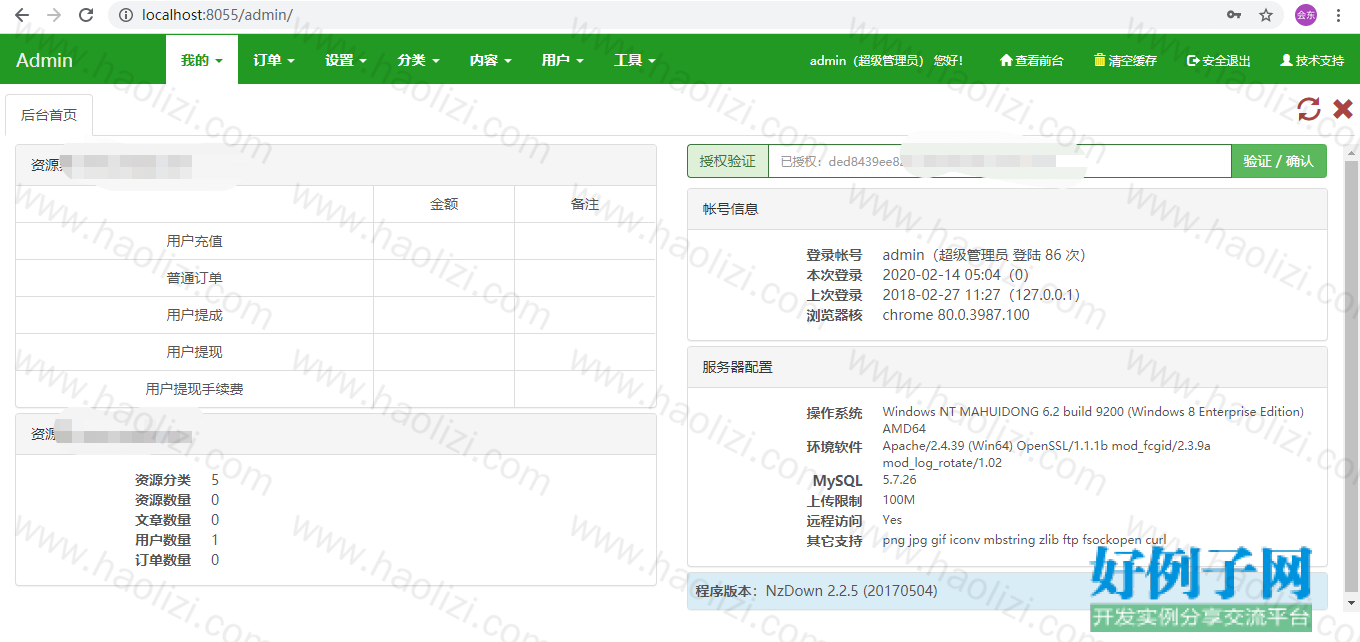The height and width of the screenshot is (642, 1360).
Task: Click the 用户数量 label
Action: 163,540
